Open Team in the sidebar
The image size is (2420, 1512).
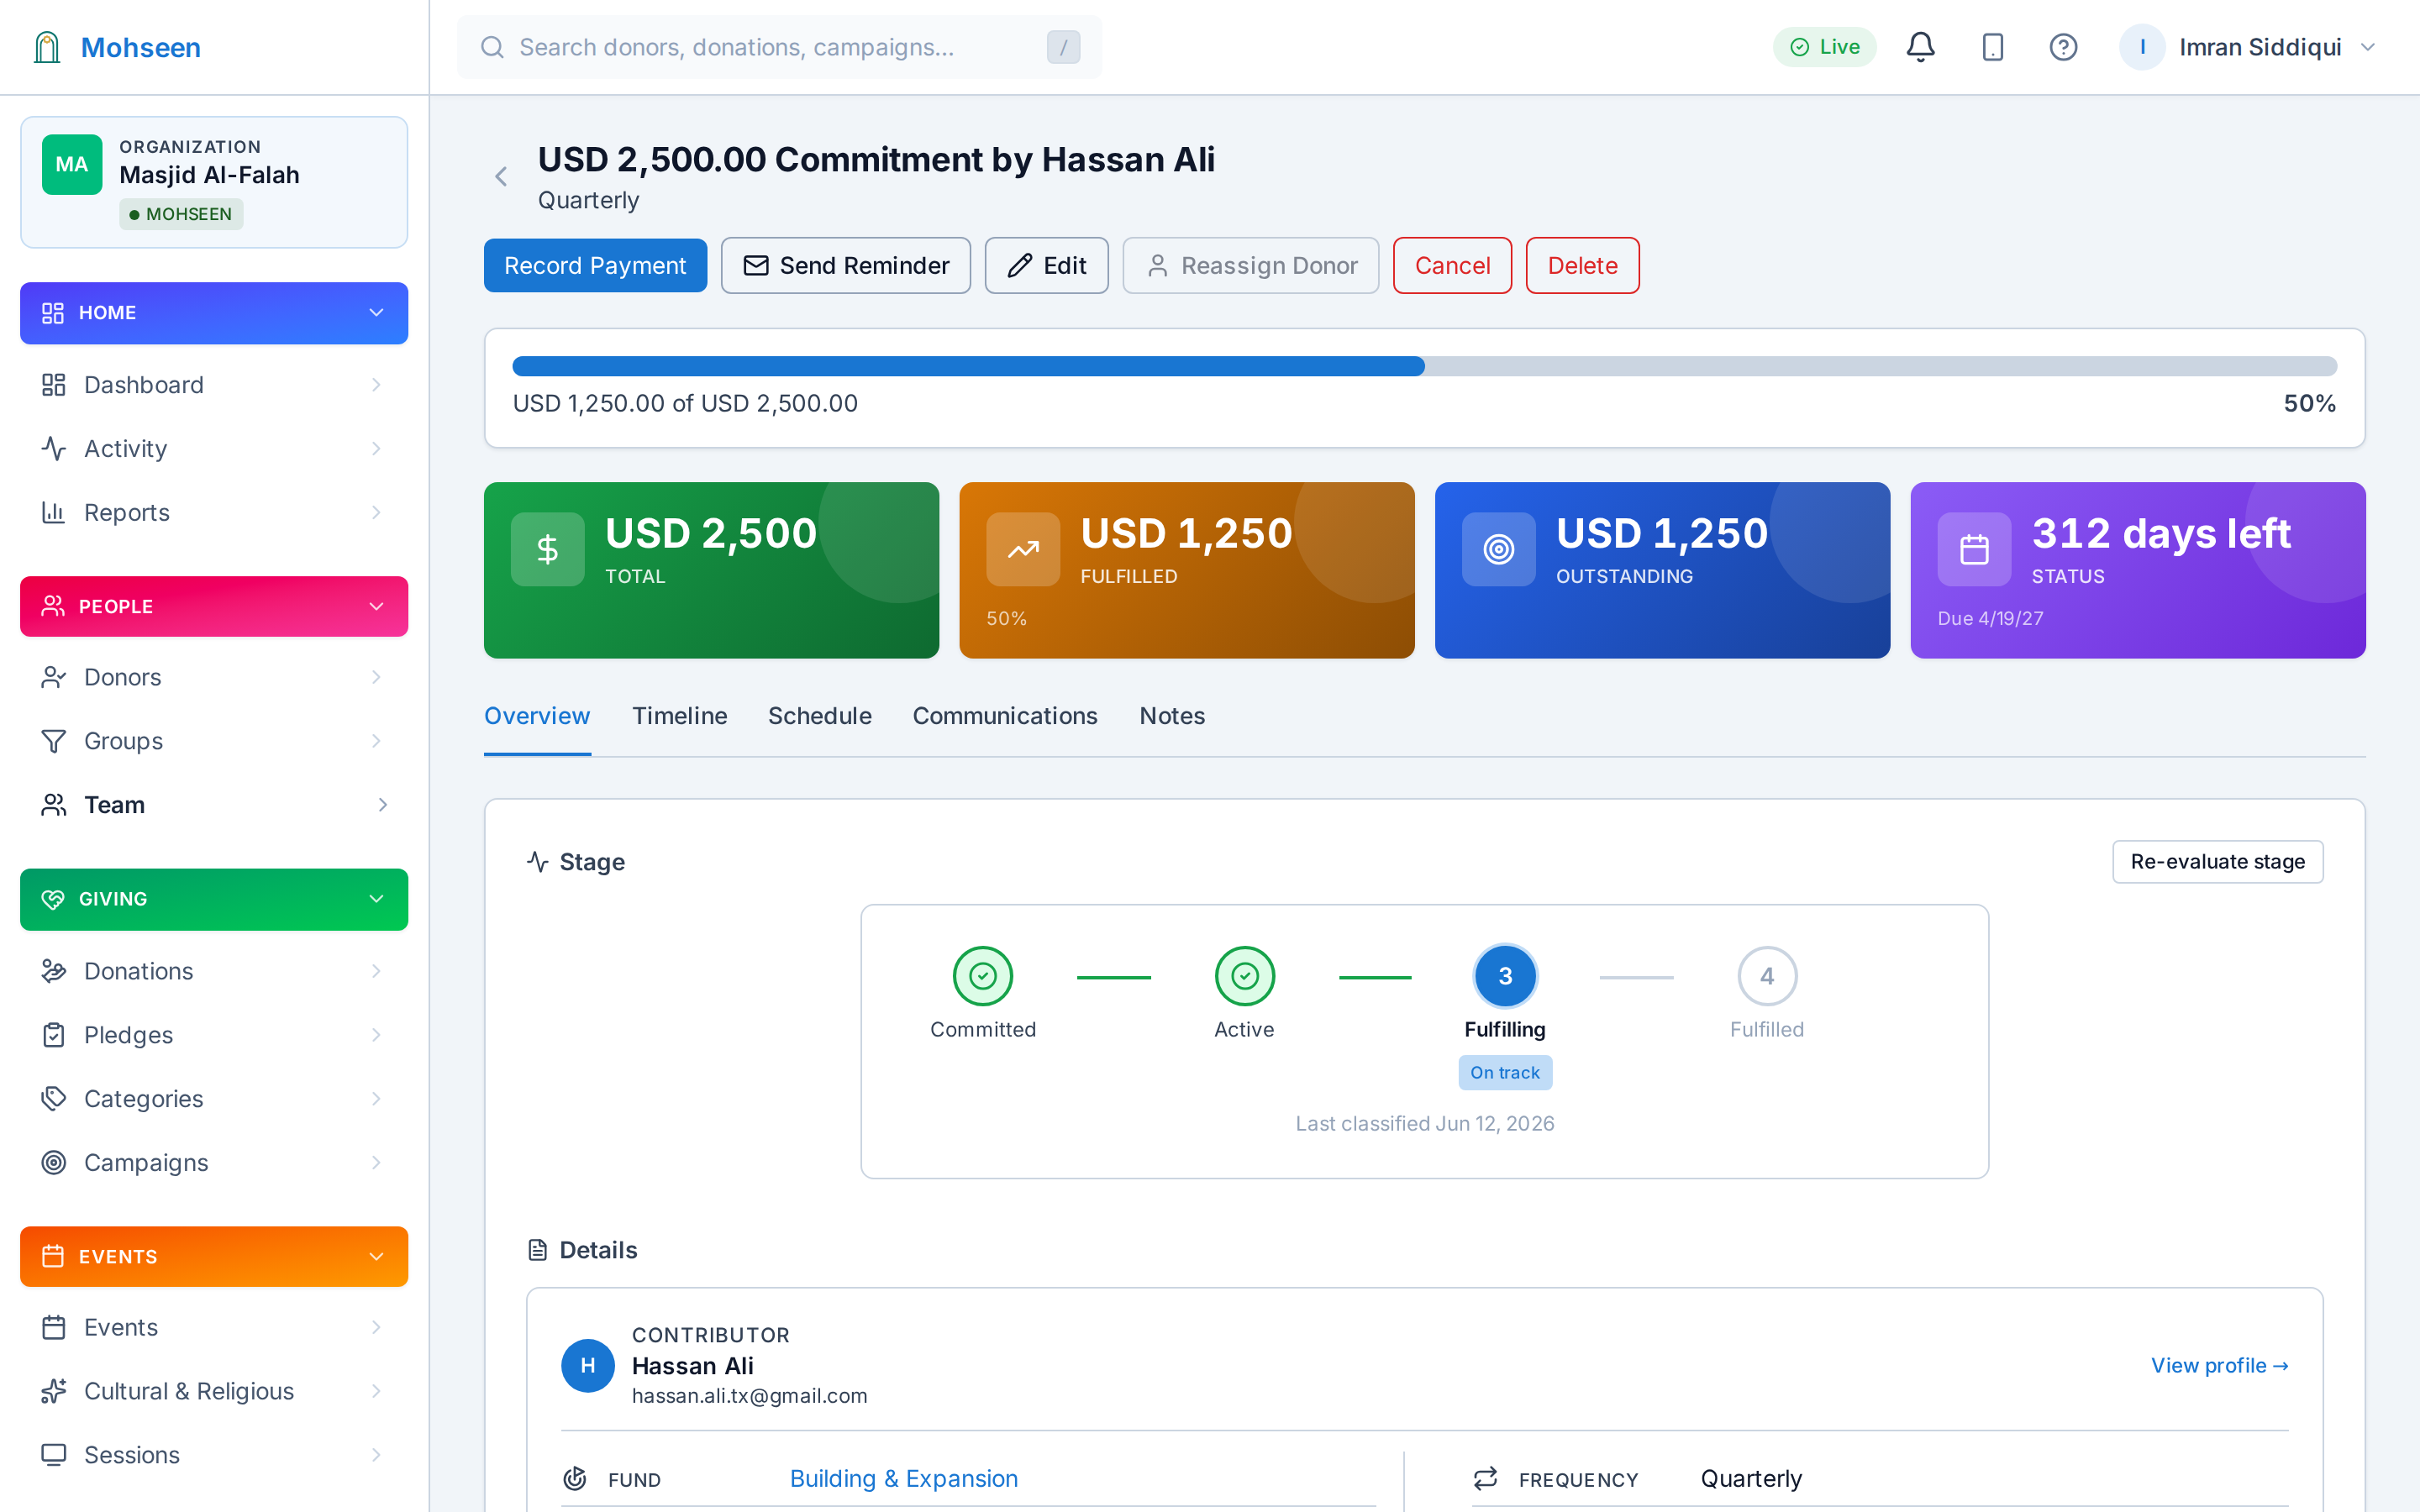214,805
